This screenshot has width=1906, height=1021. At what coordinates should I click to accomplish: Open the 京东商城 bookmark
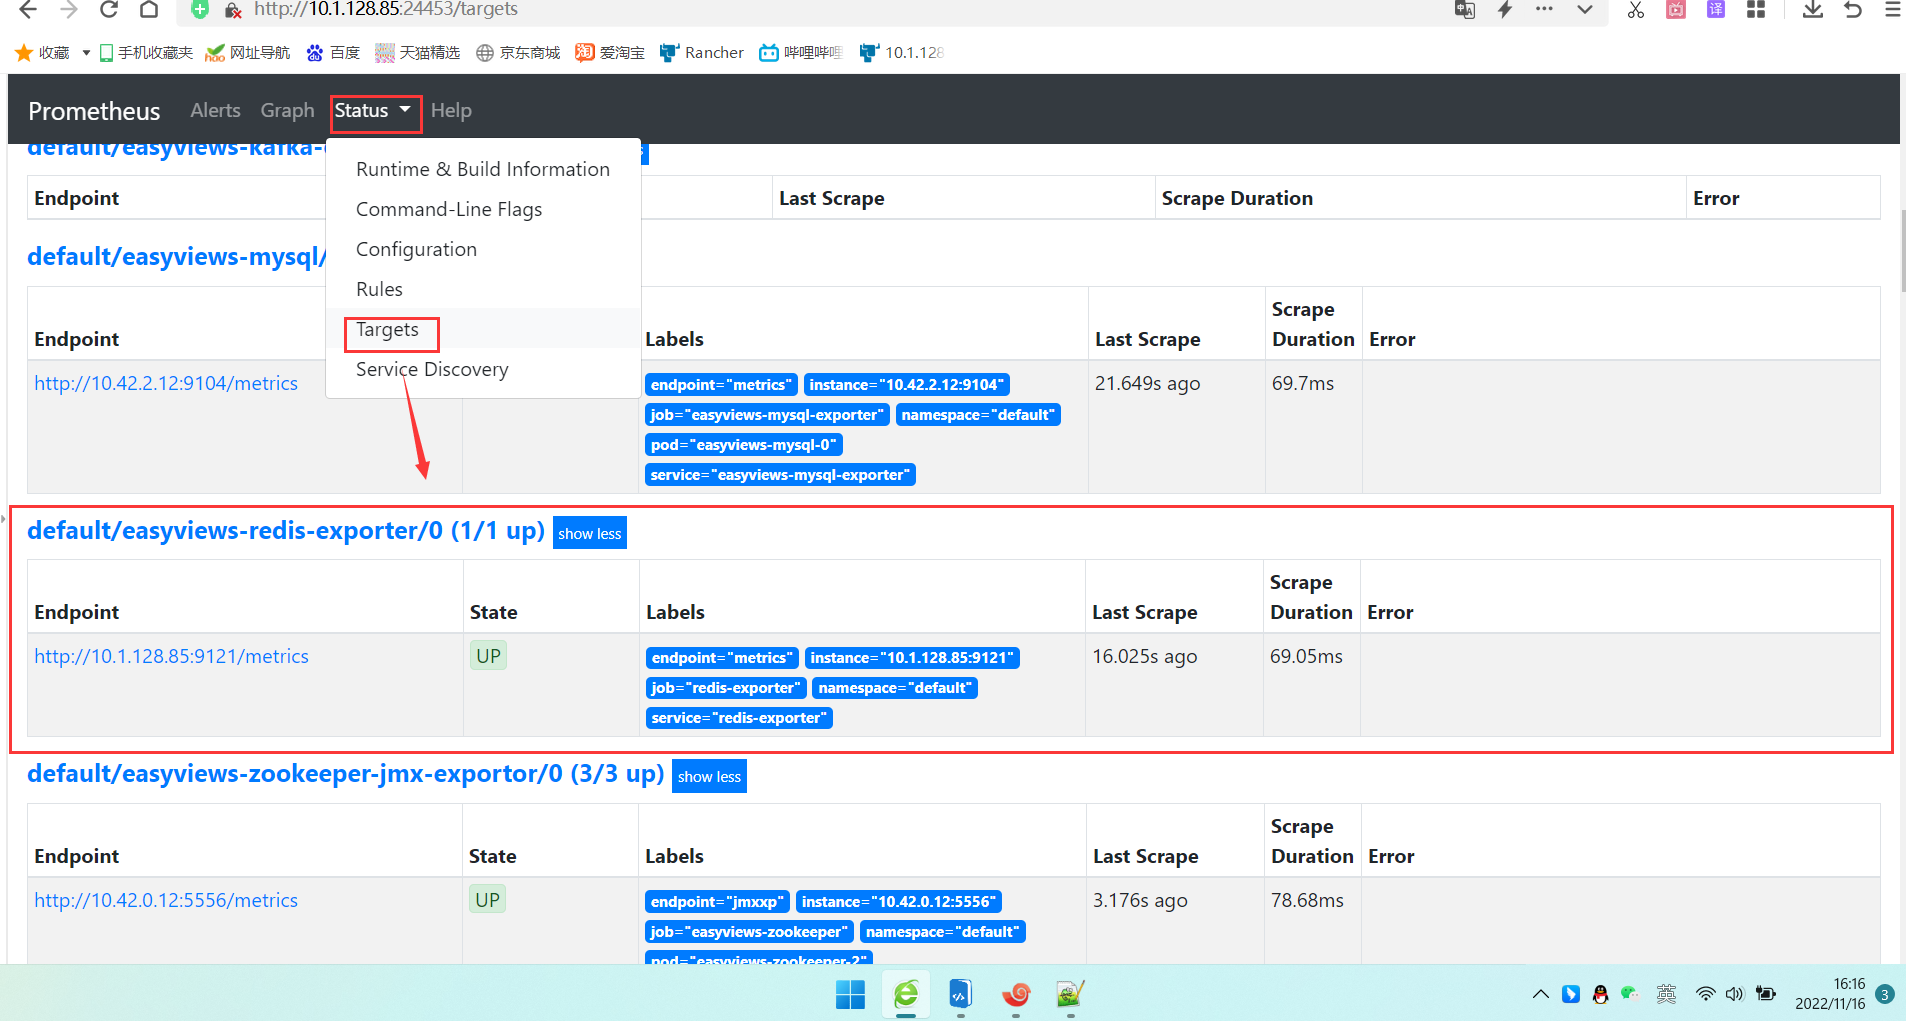[518, 53]
